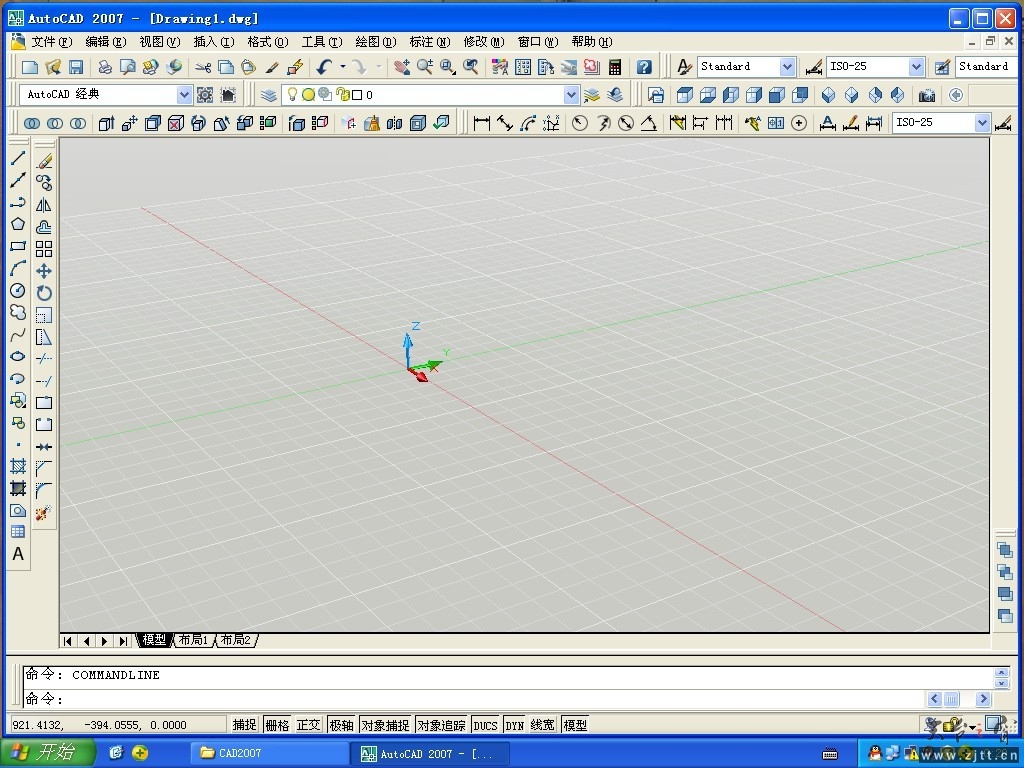Toggle 对象追踪 object tracking
The height and width of the screenshot is (768, 1024).
[441, 725]
